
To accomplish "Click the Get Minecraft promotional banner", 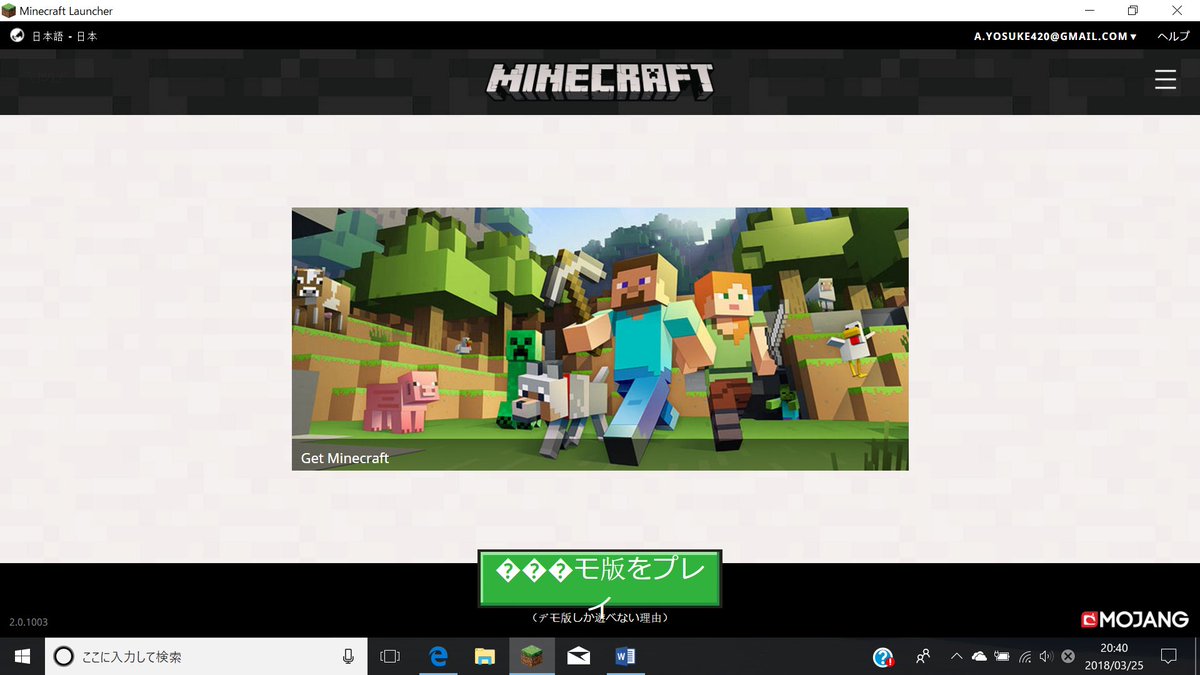I will [600, 339].
